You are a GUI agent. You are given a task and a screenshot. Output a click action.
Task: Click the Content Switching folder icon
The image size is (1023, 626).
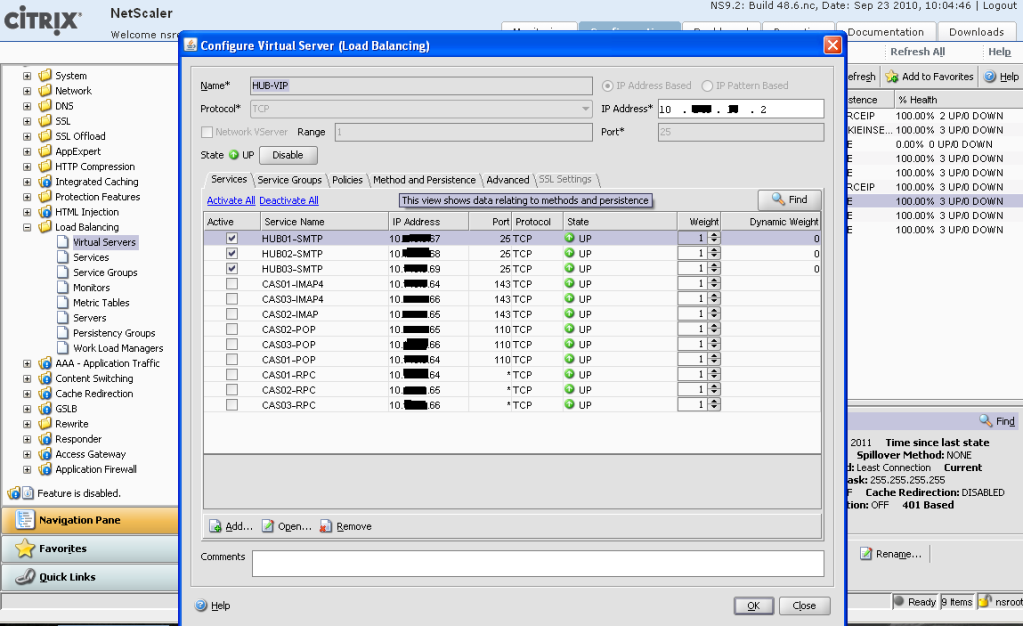(x=45, y=378)
